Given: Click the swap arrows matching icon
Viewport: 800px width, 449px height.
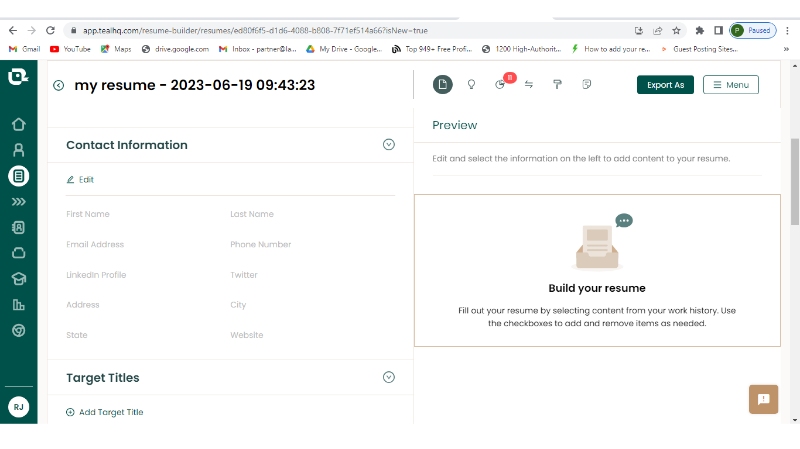Looking at the screenshot, I should coord(528,85).
